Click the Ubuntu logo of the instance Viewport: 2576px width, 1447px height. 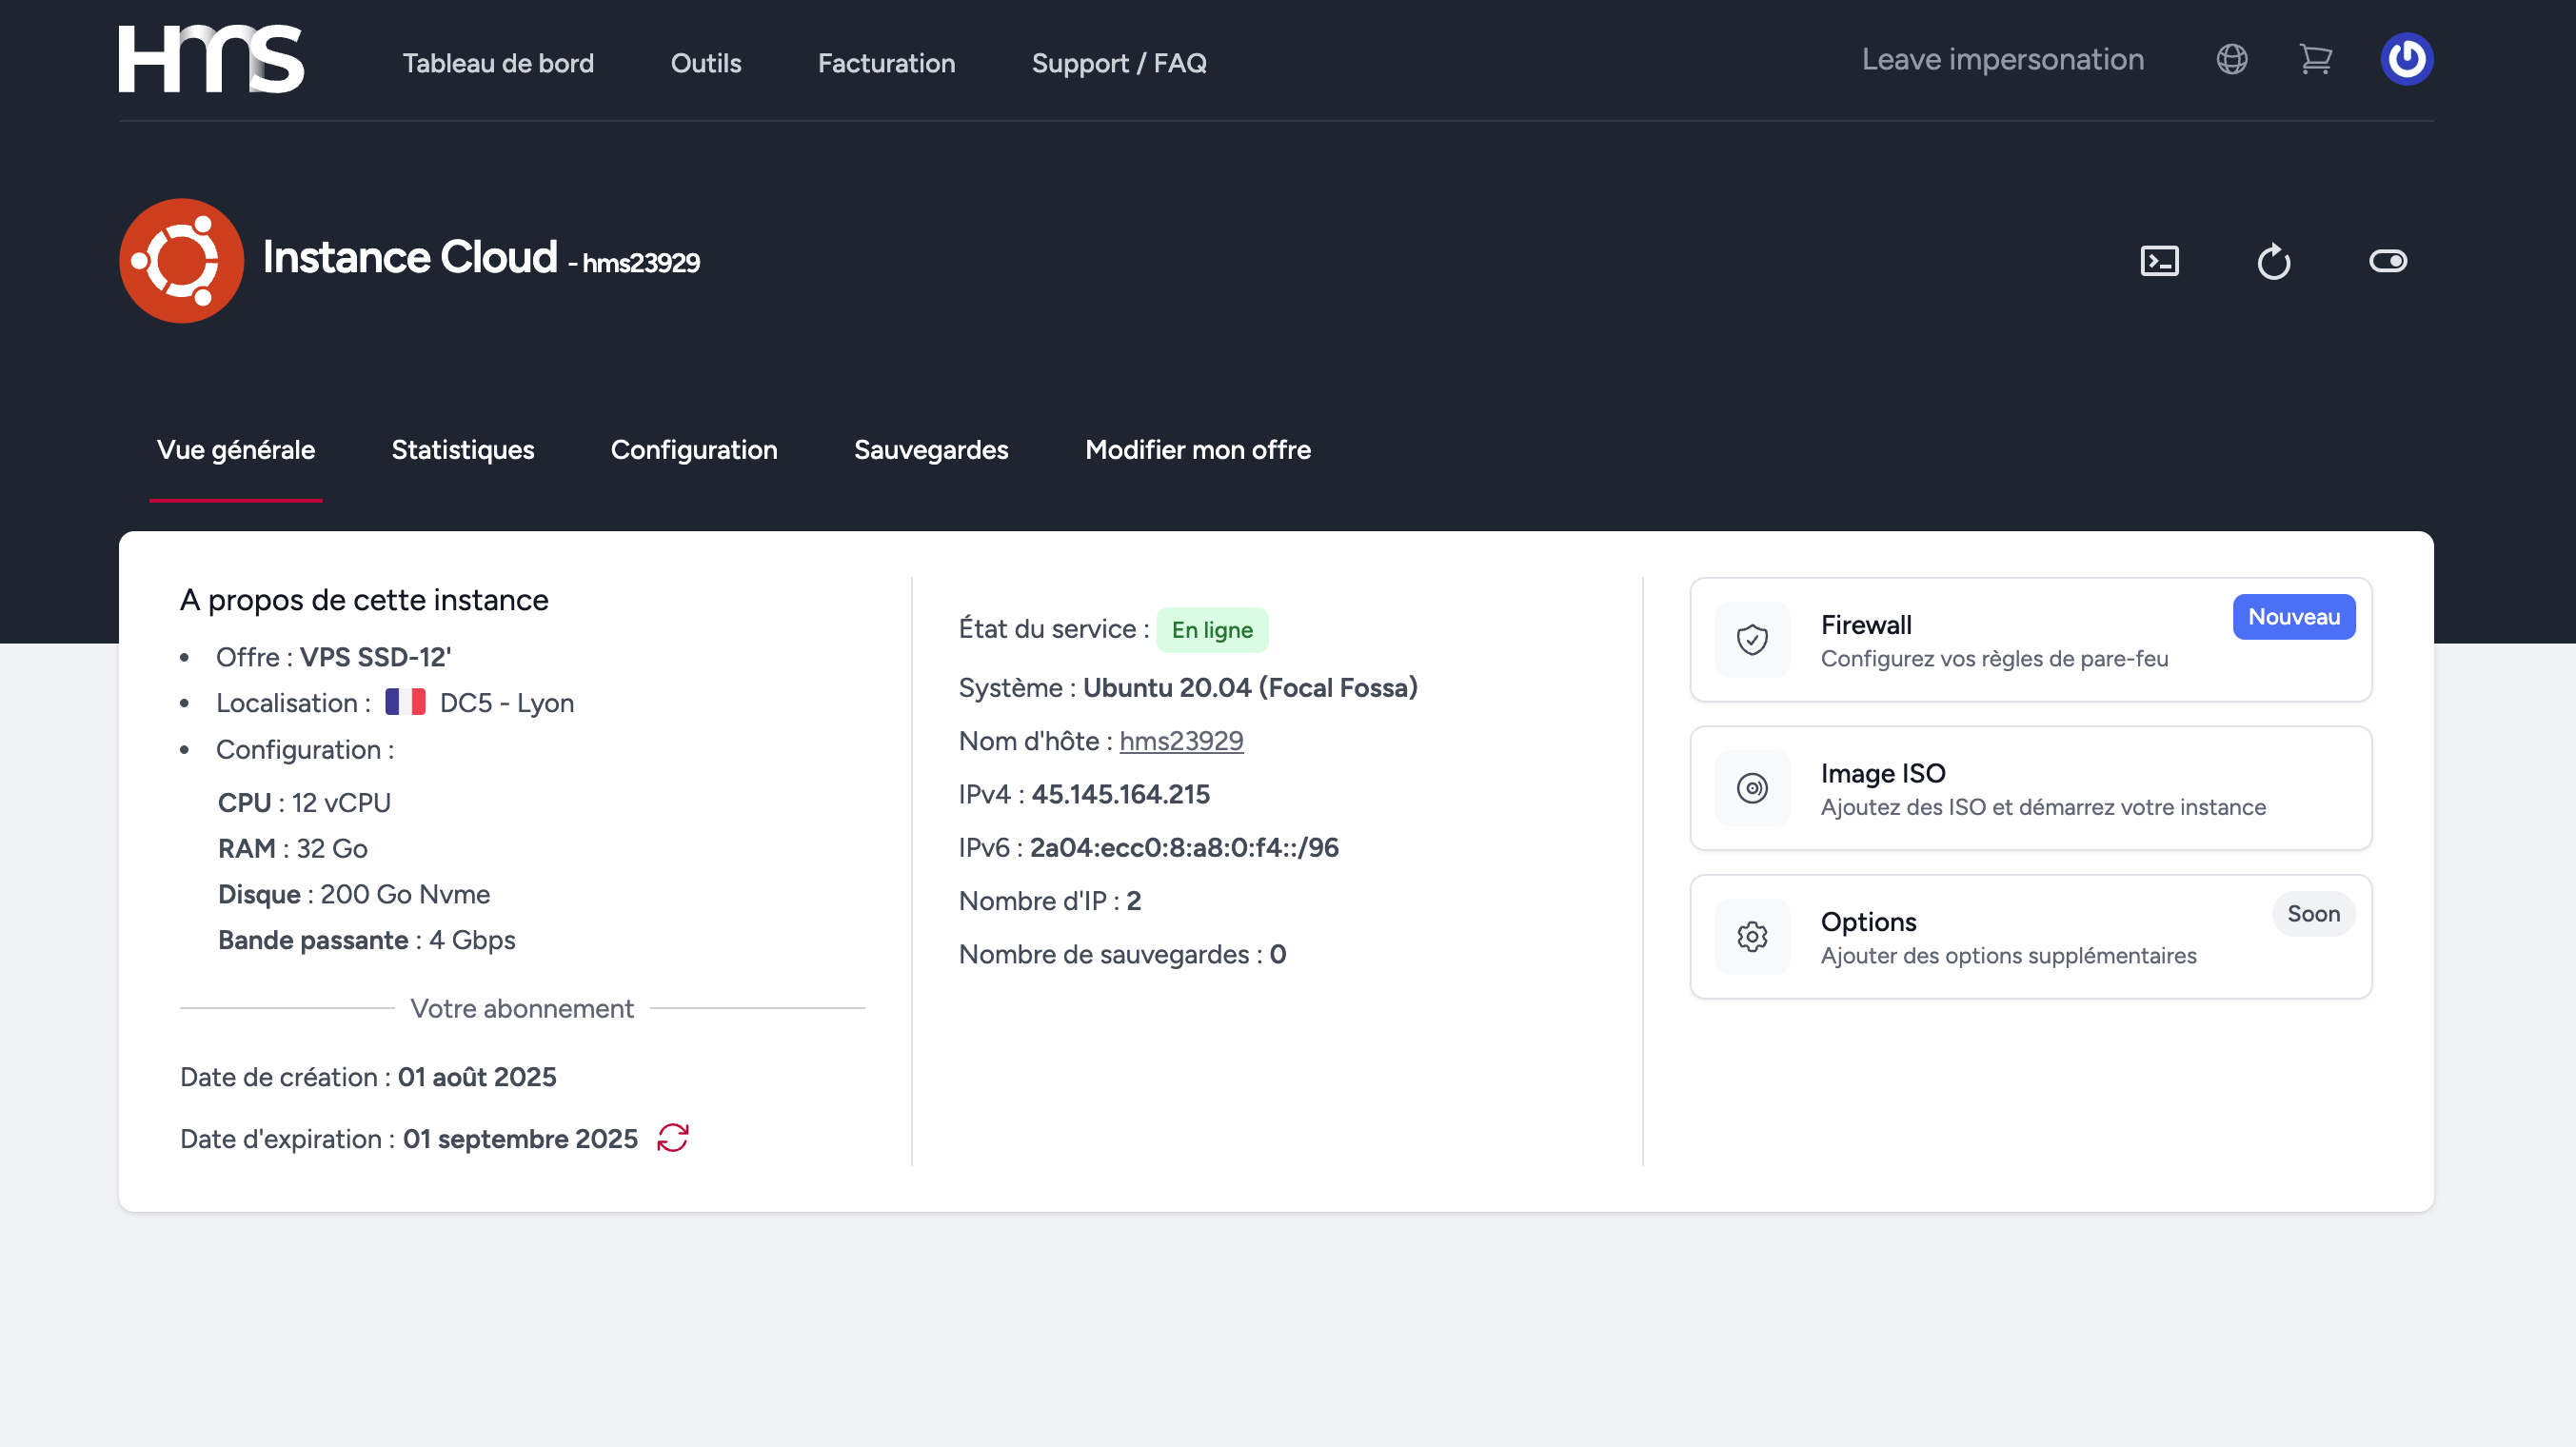(181, 260)
